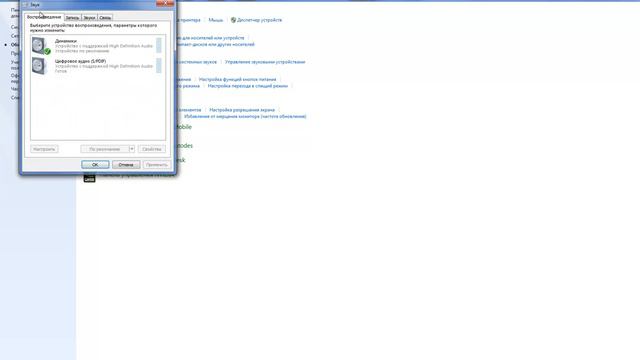Open Управление звуковыми устройствами link
The height and width of the screenshot is (360, 640).
(x=265, y=62)
